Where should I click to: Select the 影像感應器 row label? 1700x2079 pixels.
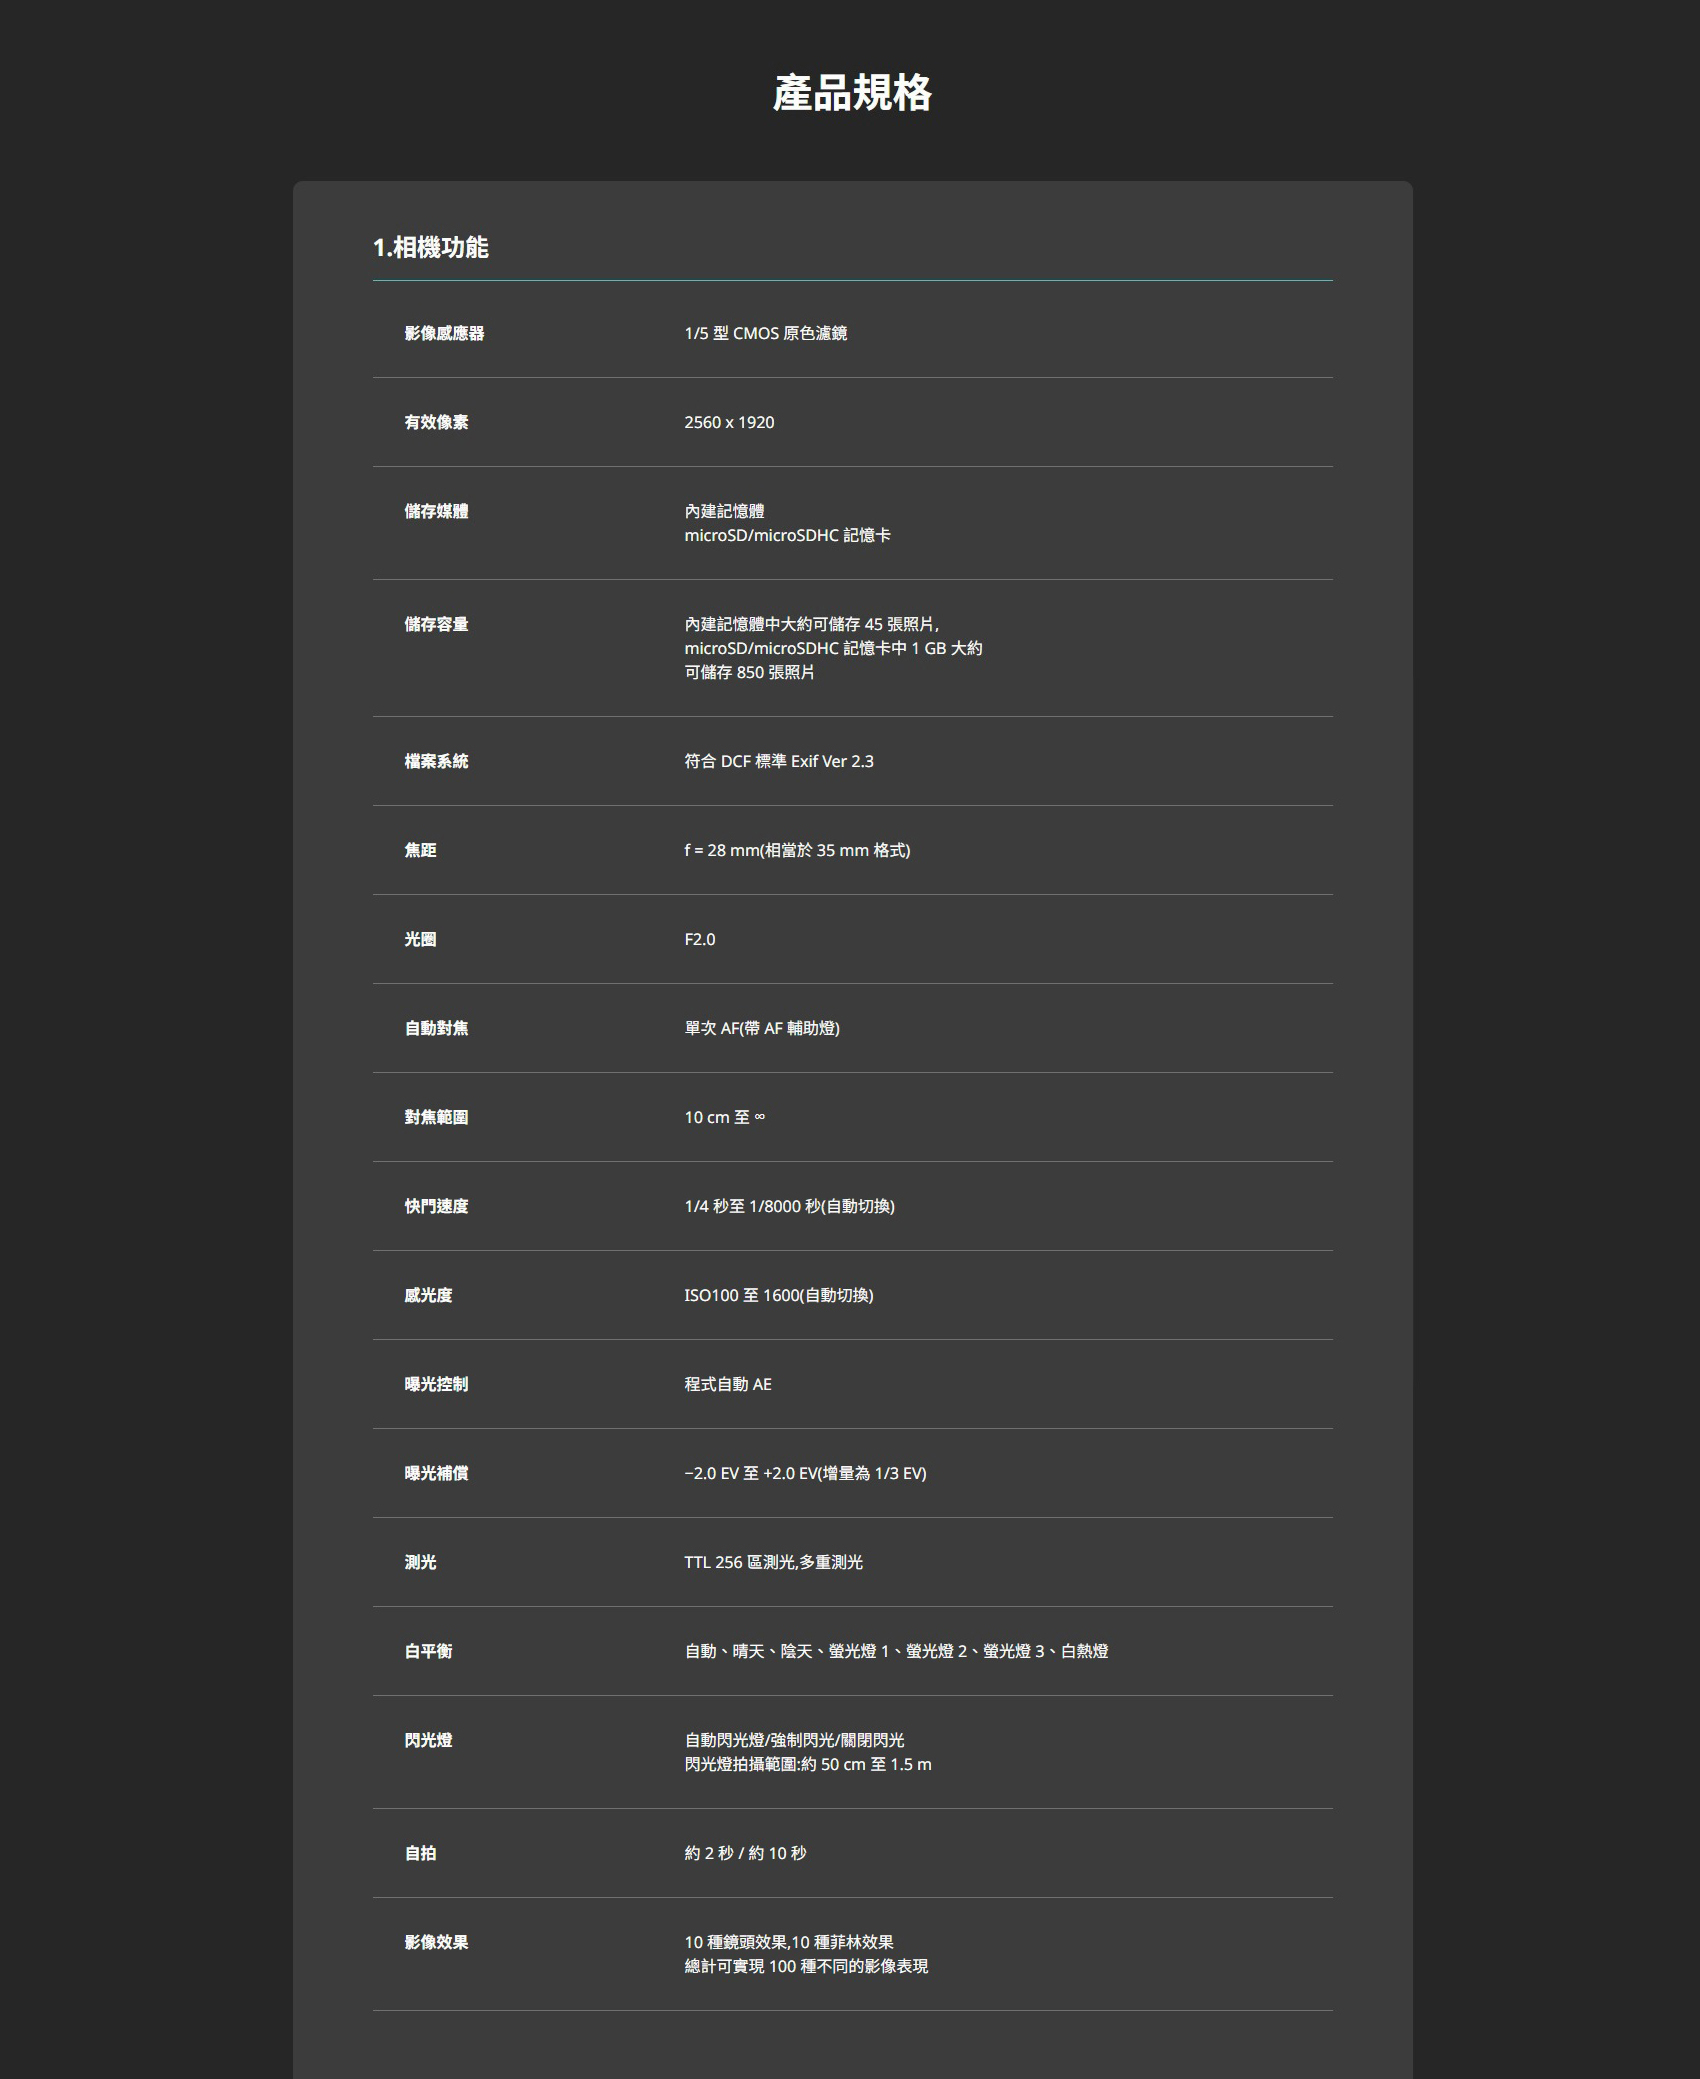444,333
